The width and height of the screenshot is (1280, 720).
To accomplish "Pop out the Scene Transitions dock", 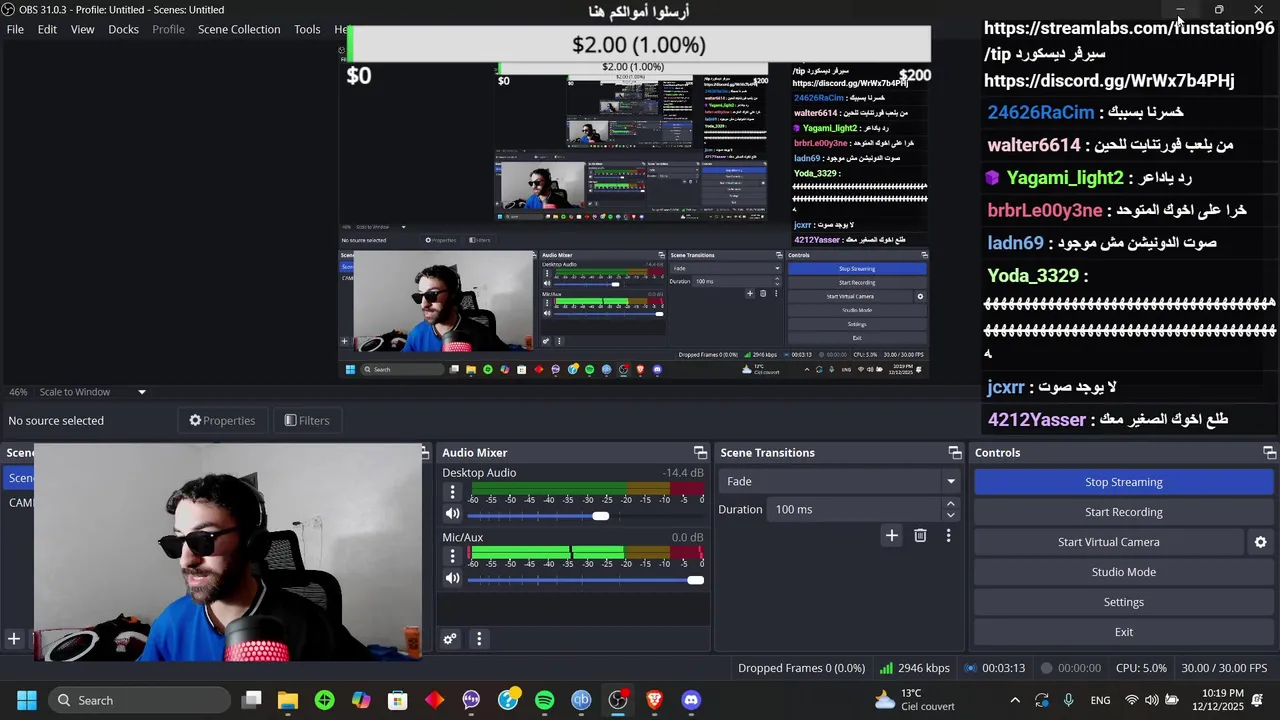I will pyautogui.click(x=955, y=453).
